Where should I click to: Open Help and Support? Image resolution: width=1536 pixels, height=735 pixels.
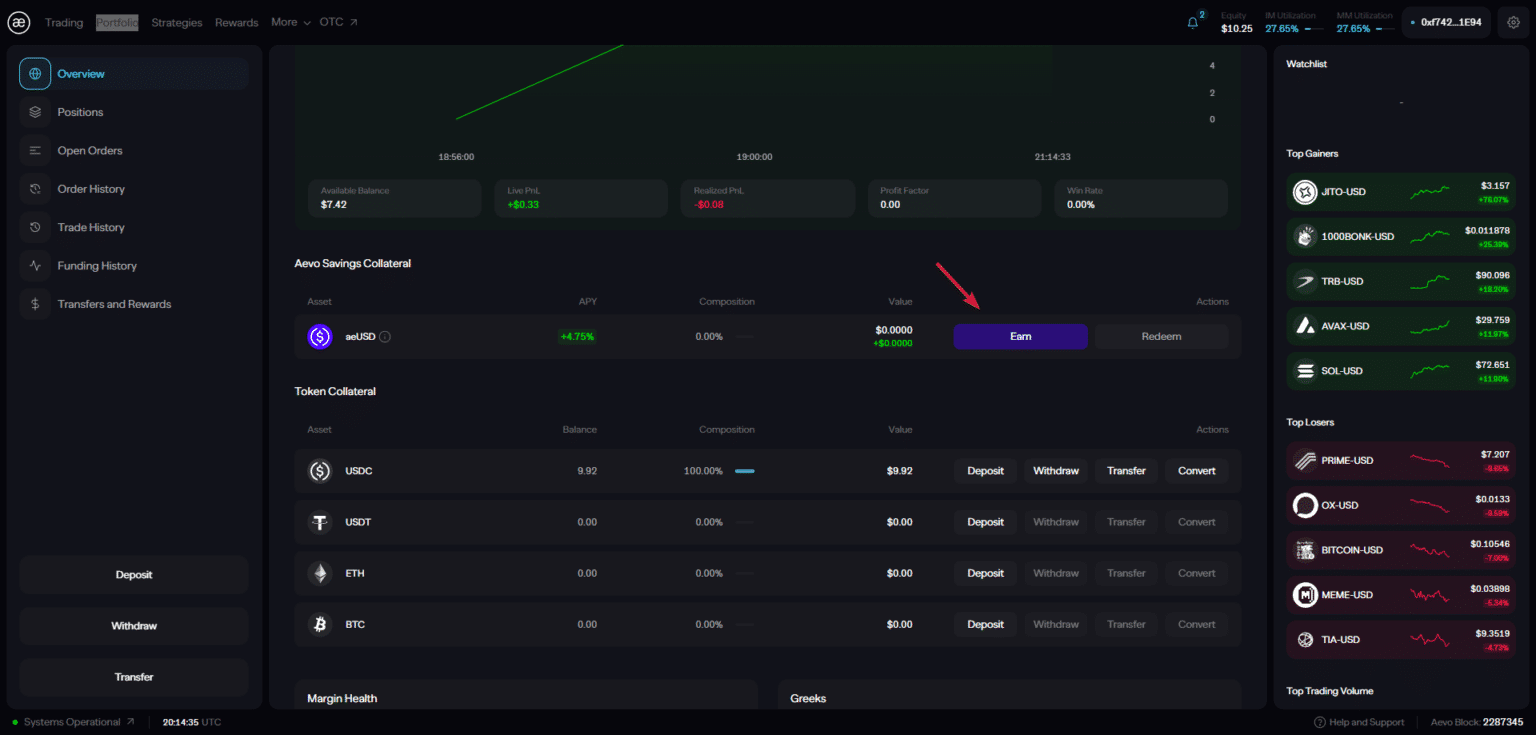[x=1359, y=721]
